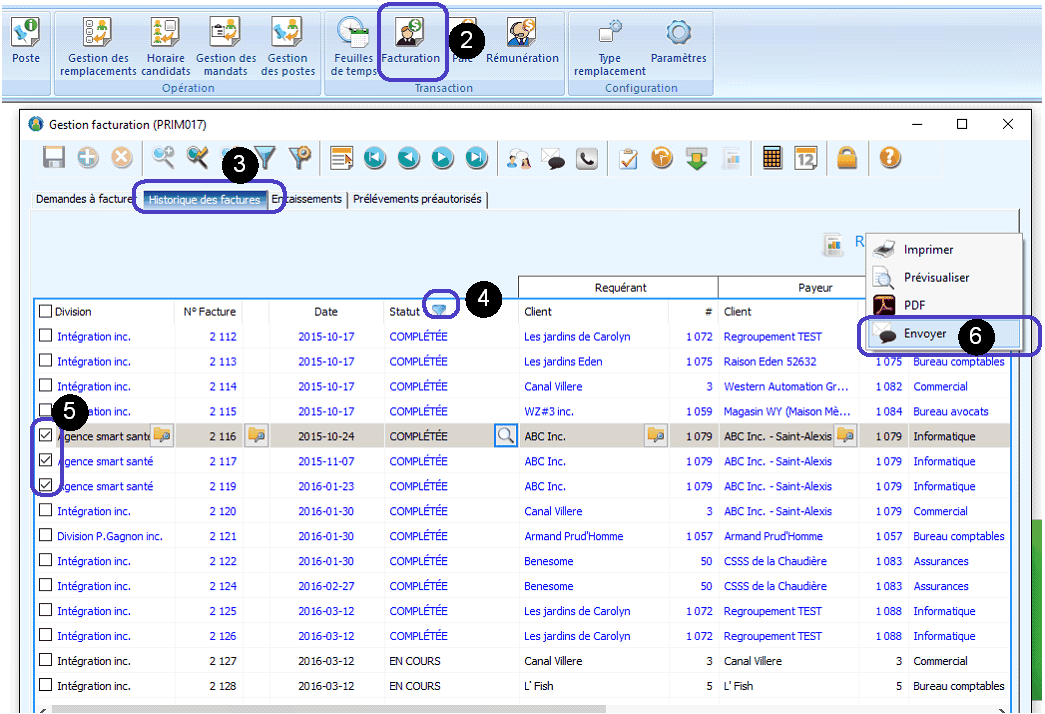This screenshot has width=1045, height=714.
Task: Check the box for invoice 2 120
Action: tap(45, 511)
